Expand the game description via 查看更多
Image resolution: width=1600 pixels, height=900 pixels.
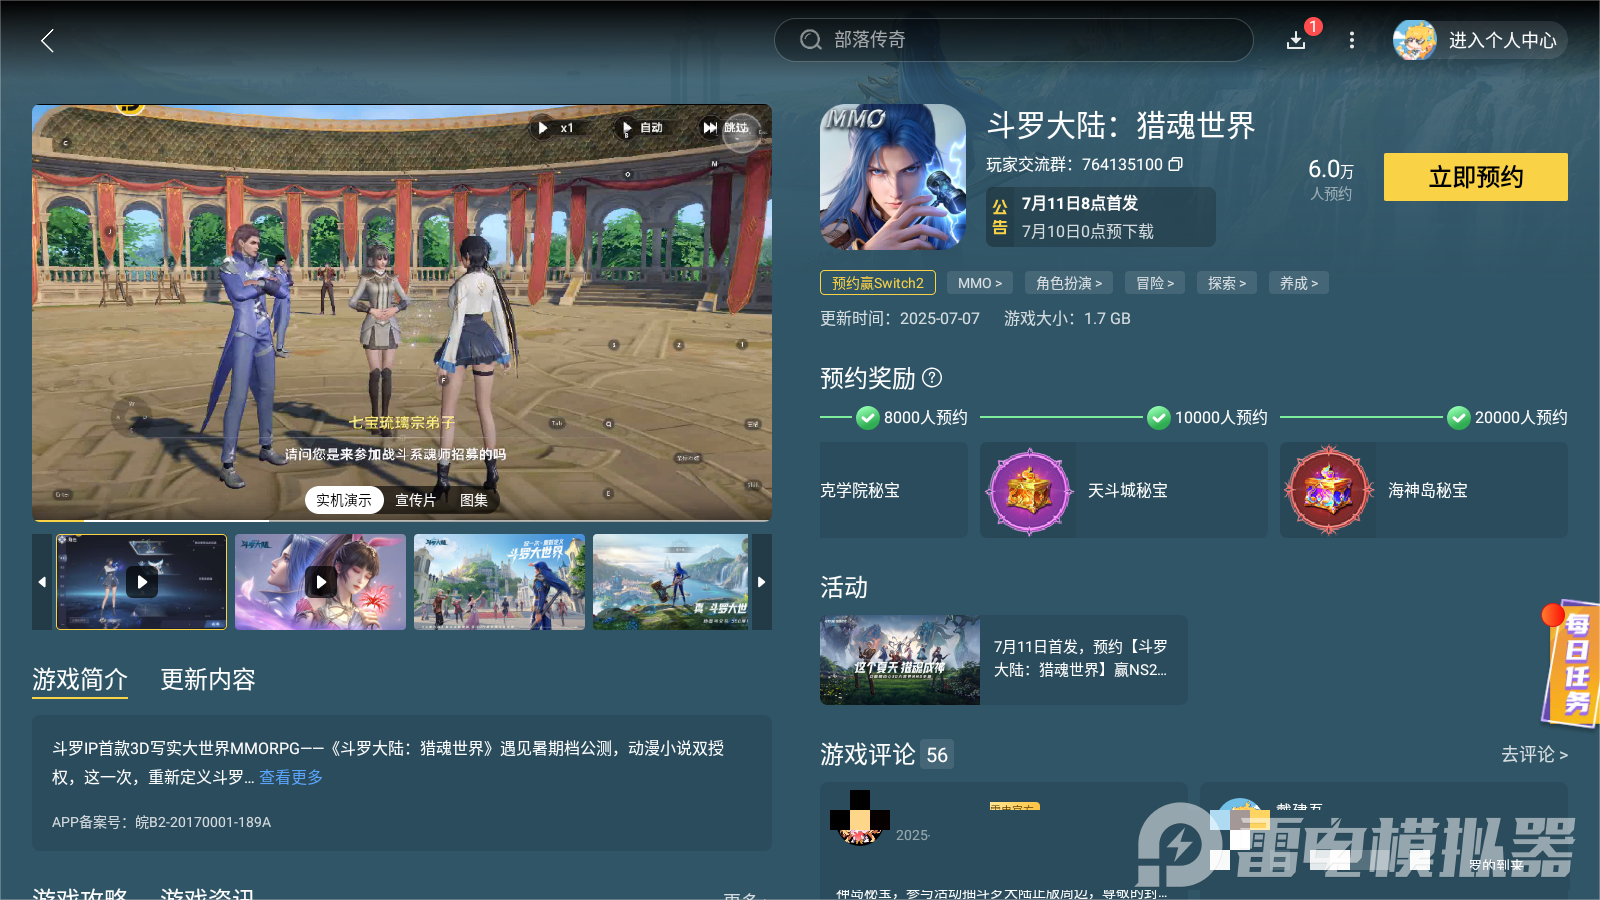pyautogui.click(x=291, y=777)
